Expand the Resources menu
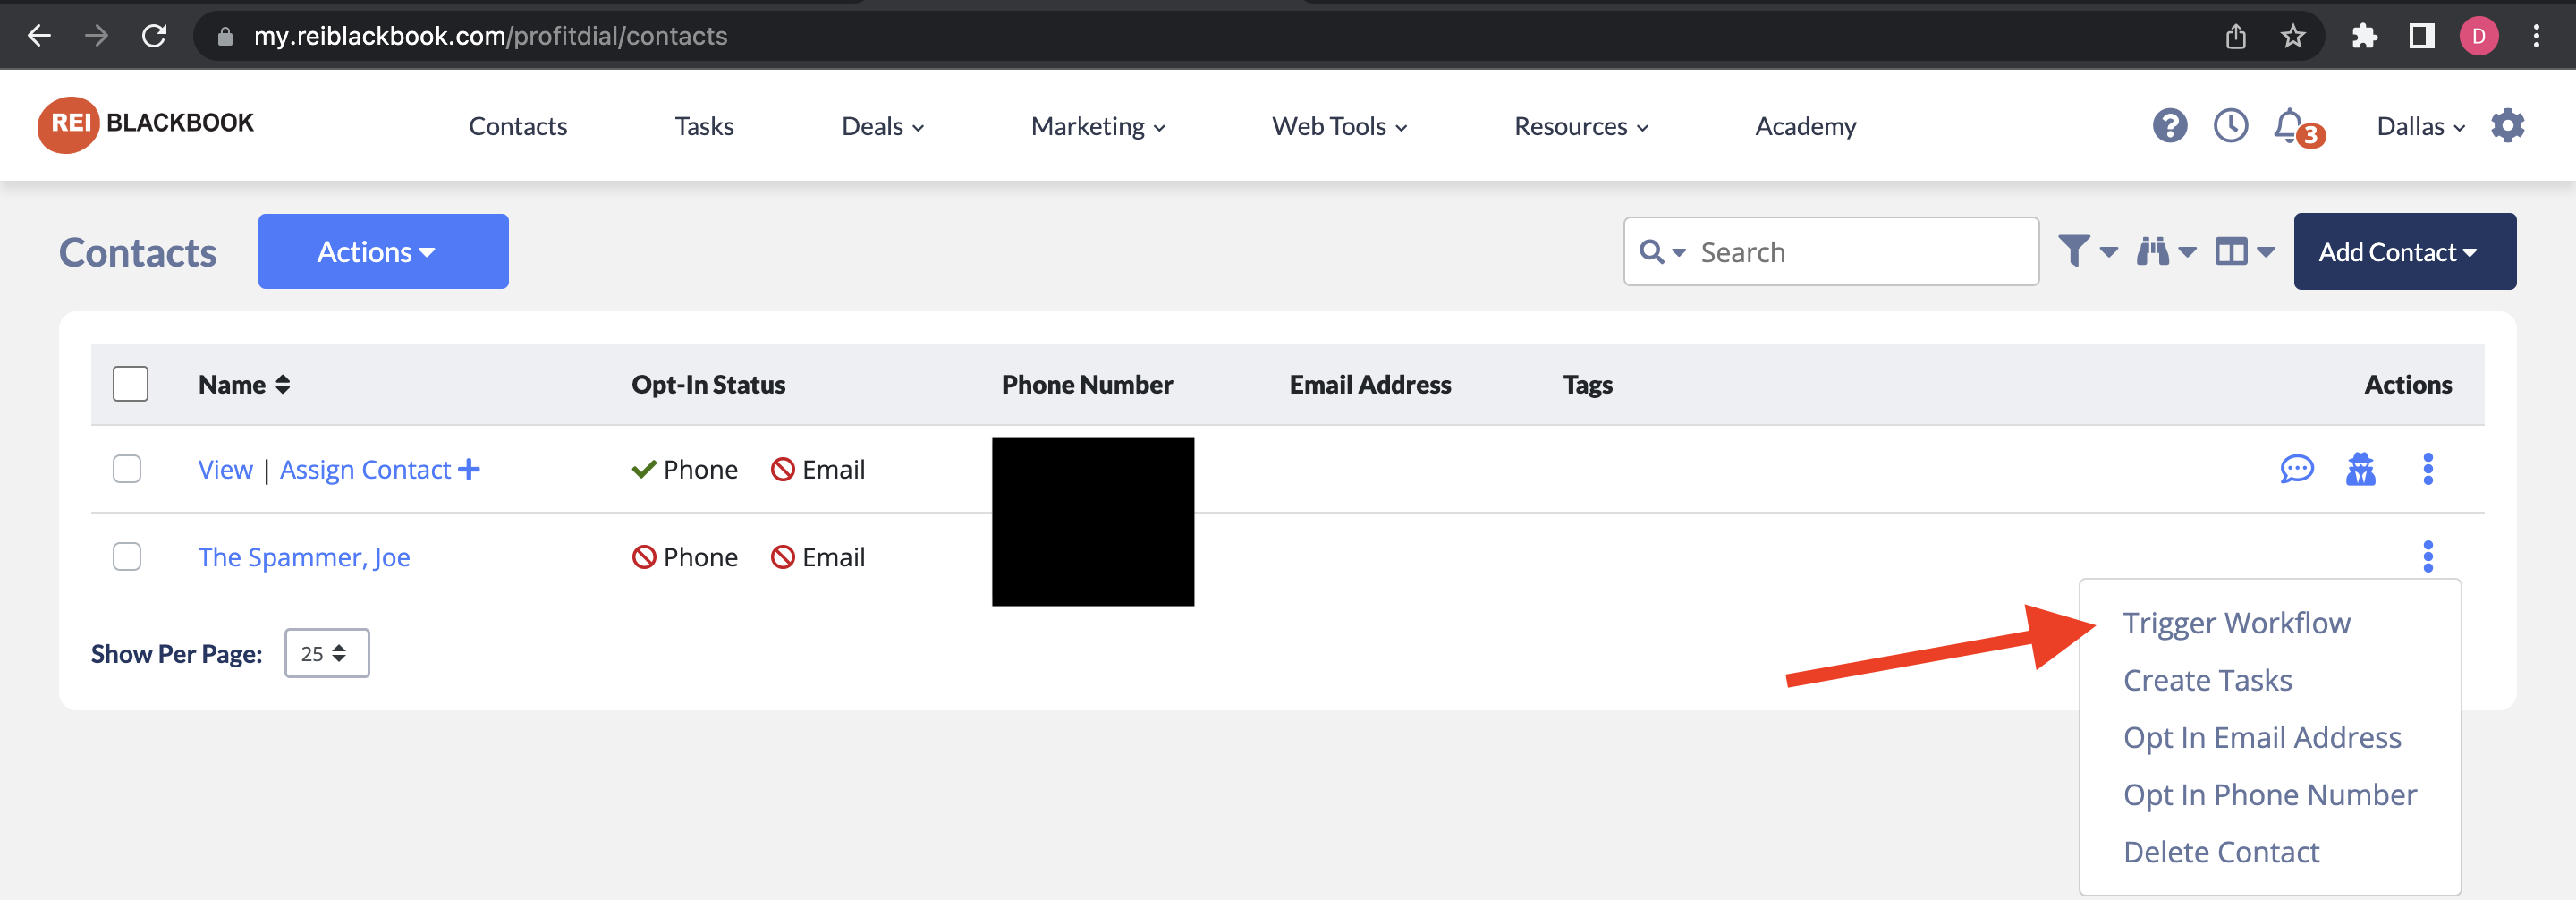2576x900 pixels. pos(1581,126)
